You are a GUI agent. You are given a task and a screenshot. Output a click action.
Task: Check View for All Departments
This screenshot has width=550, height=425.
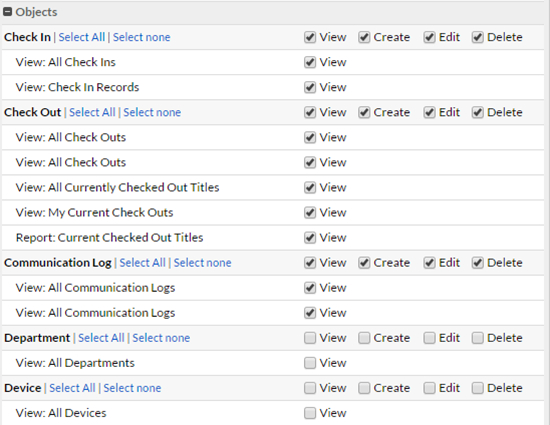coord(310,363)
